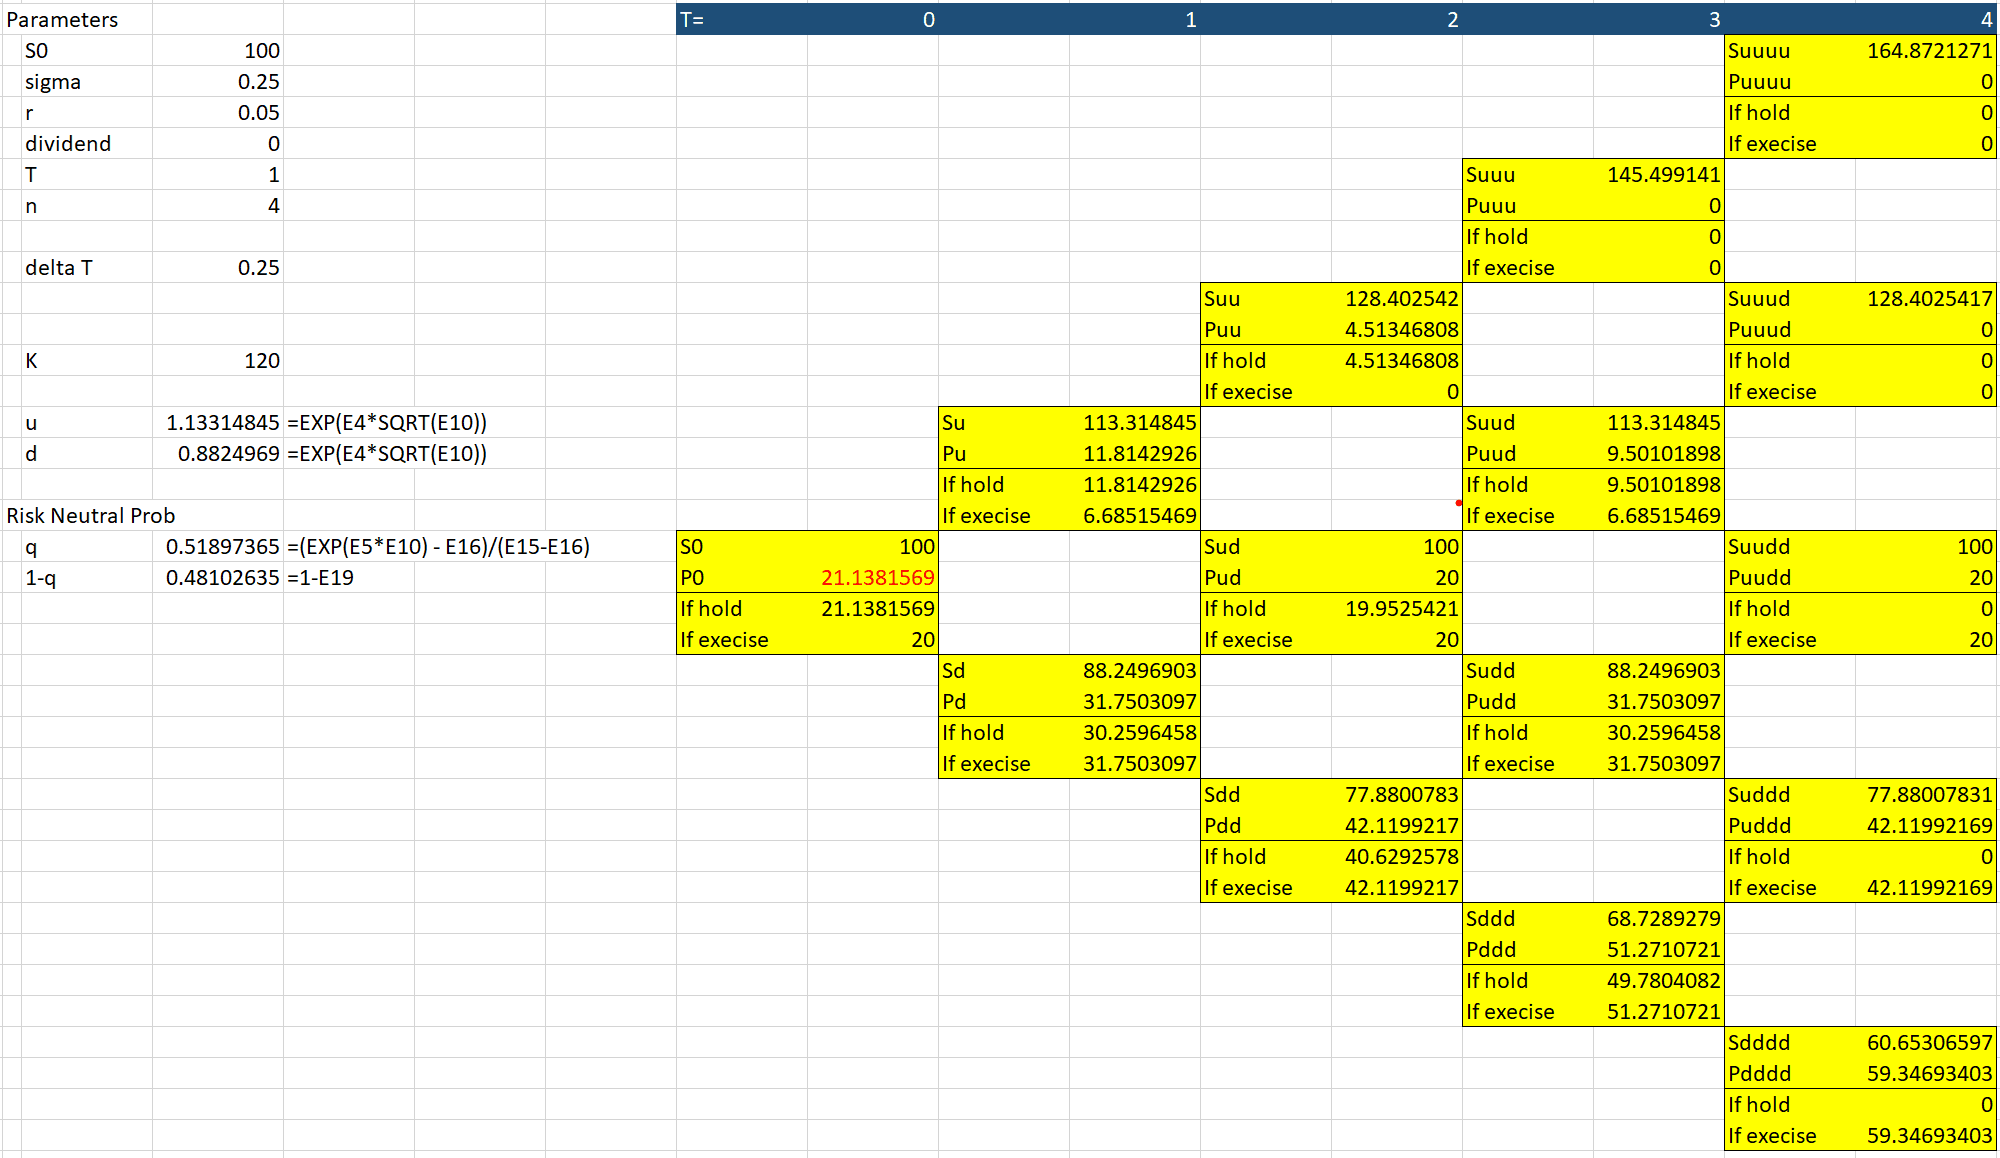Select the Sdd value 77.8800783
Image resolution: width=2000 pixels, height=1158 pixels.
click(x=1397, y=795)
